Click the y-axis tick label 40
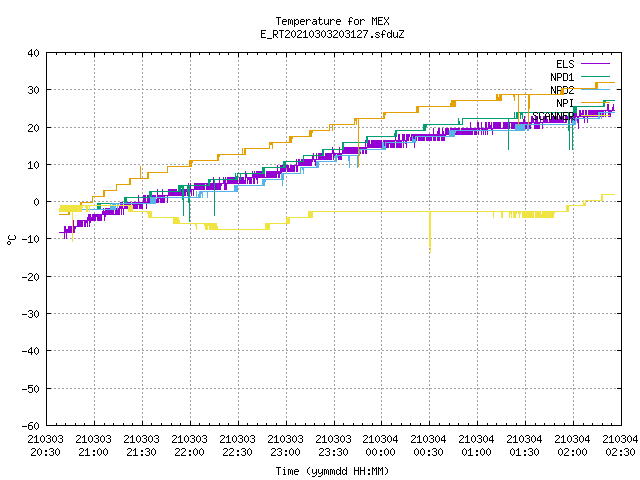Image resolution: width=640 pixels, height=480 pixels. (x=33, y=53)
